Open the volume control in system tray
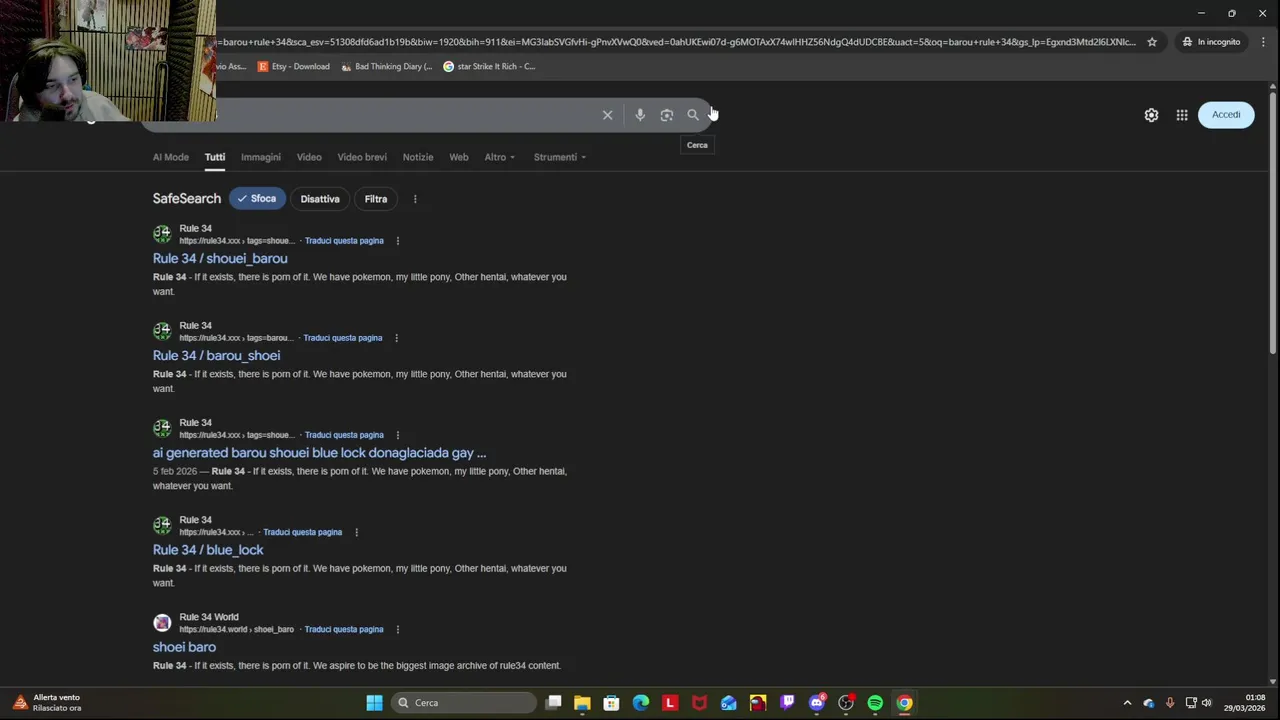Viewport: 1280px width, 720px height. [x=1207, y=703]
